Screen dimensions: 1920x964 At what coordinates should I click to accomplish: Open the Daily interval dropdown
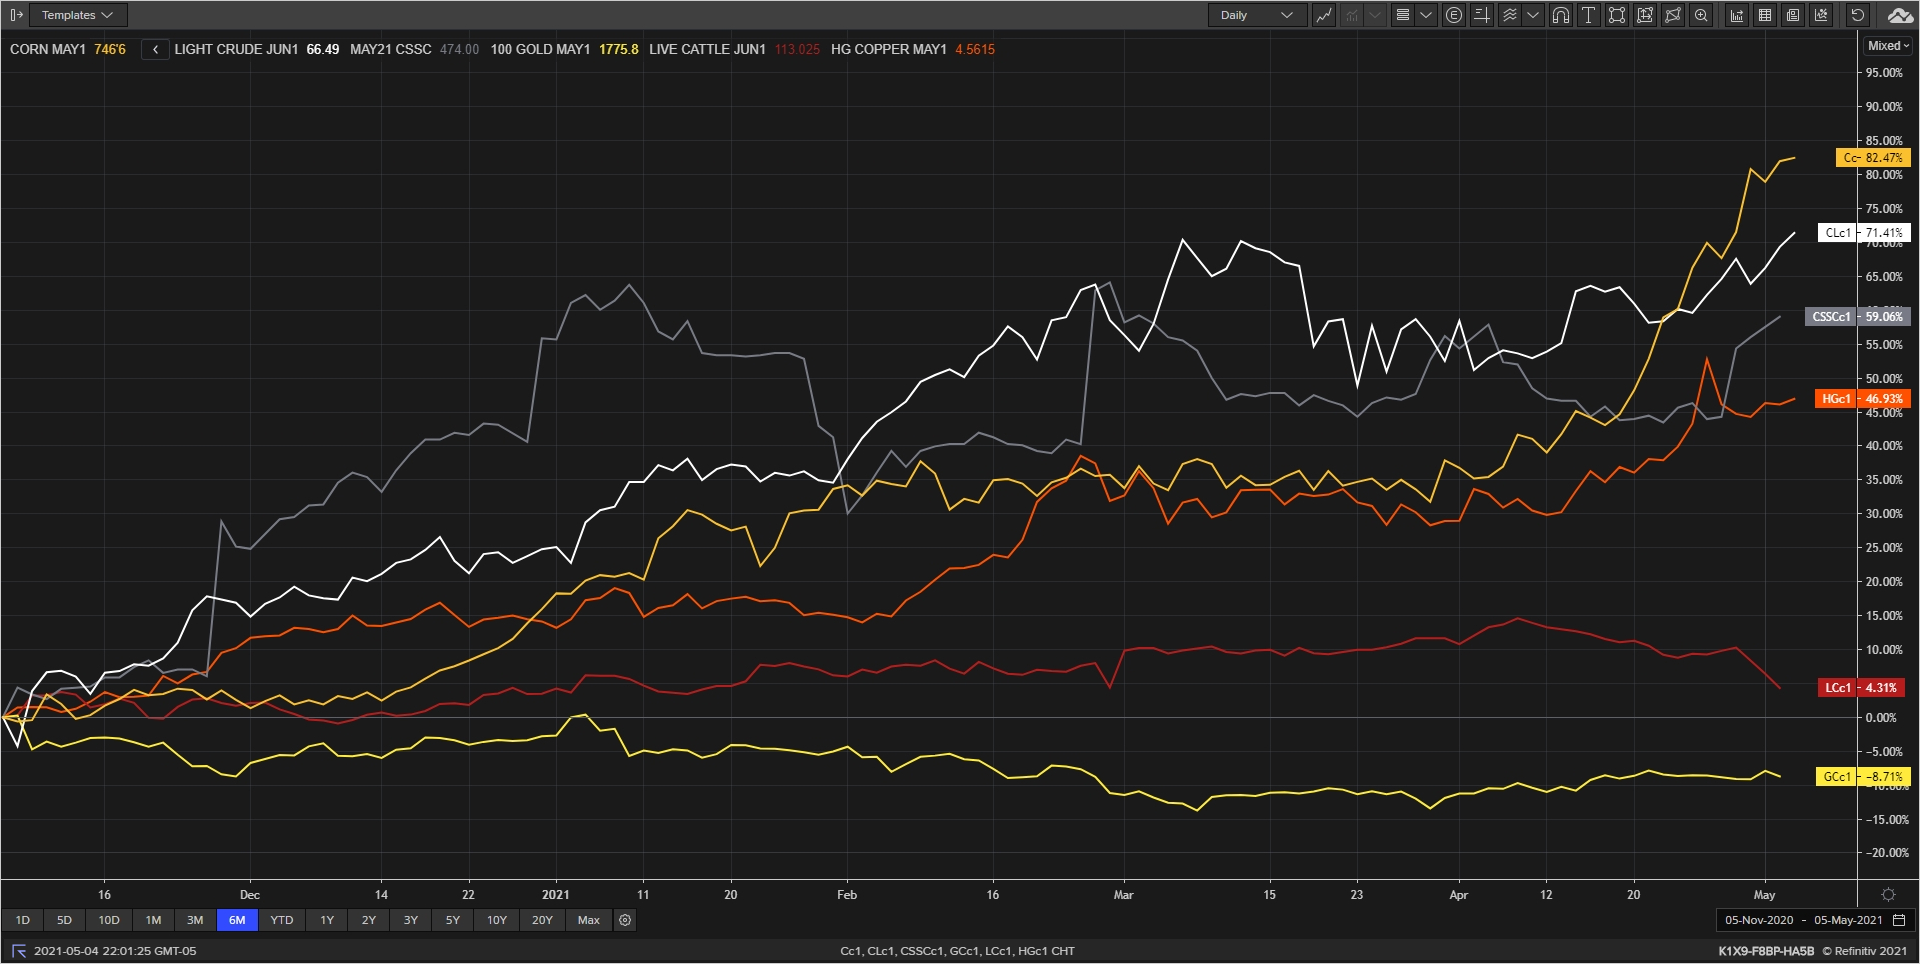[x=1256, y=15]
